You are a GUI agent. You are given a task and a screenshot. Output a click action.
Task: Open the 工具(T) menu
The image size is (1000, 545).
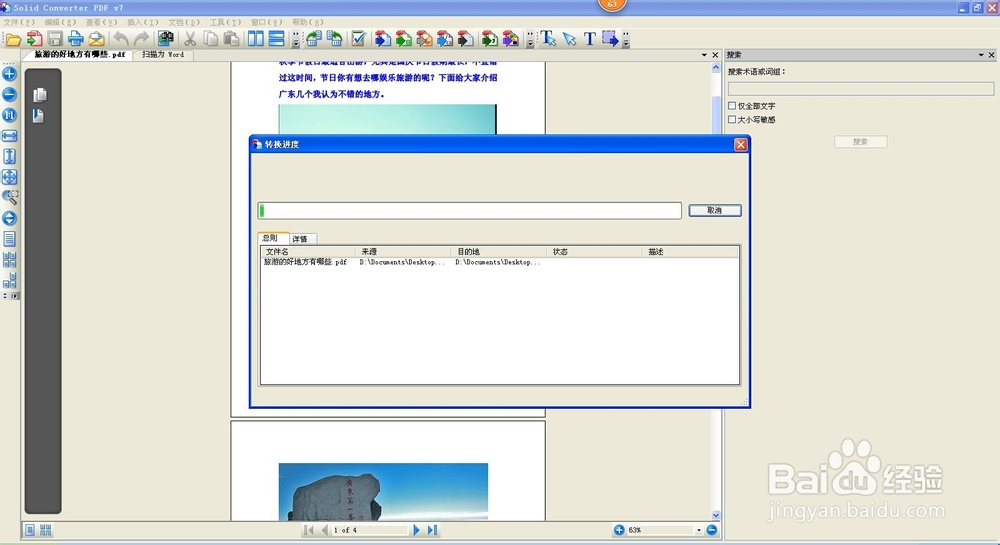pos(226,22)
